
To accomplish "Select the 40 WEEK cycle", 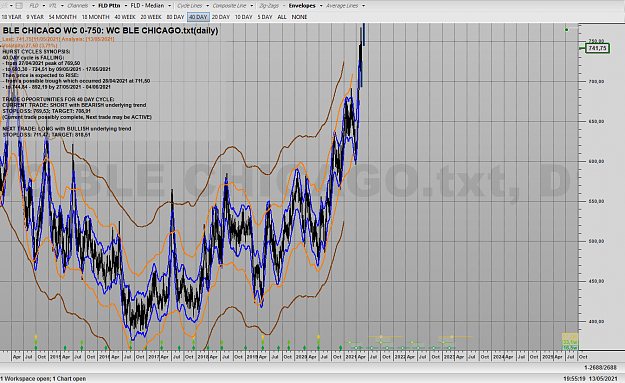I will pos(125,17).
